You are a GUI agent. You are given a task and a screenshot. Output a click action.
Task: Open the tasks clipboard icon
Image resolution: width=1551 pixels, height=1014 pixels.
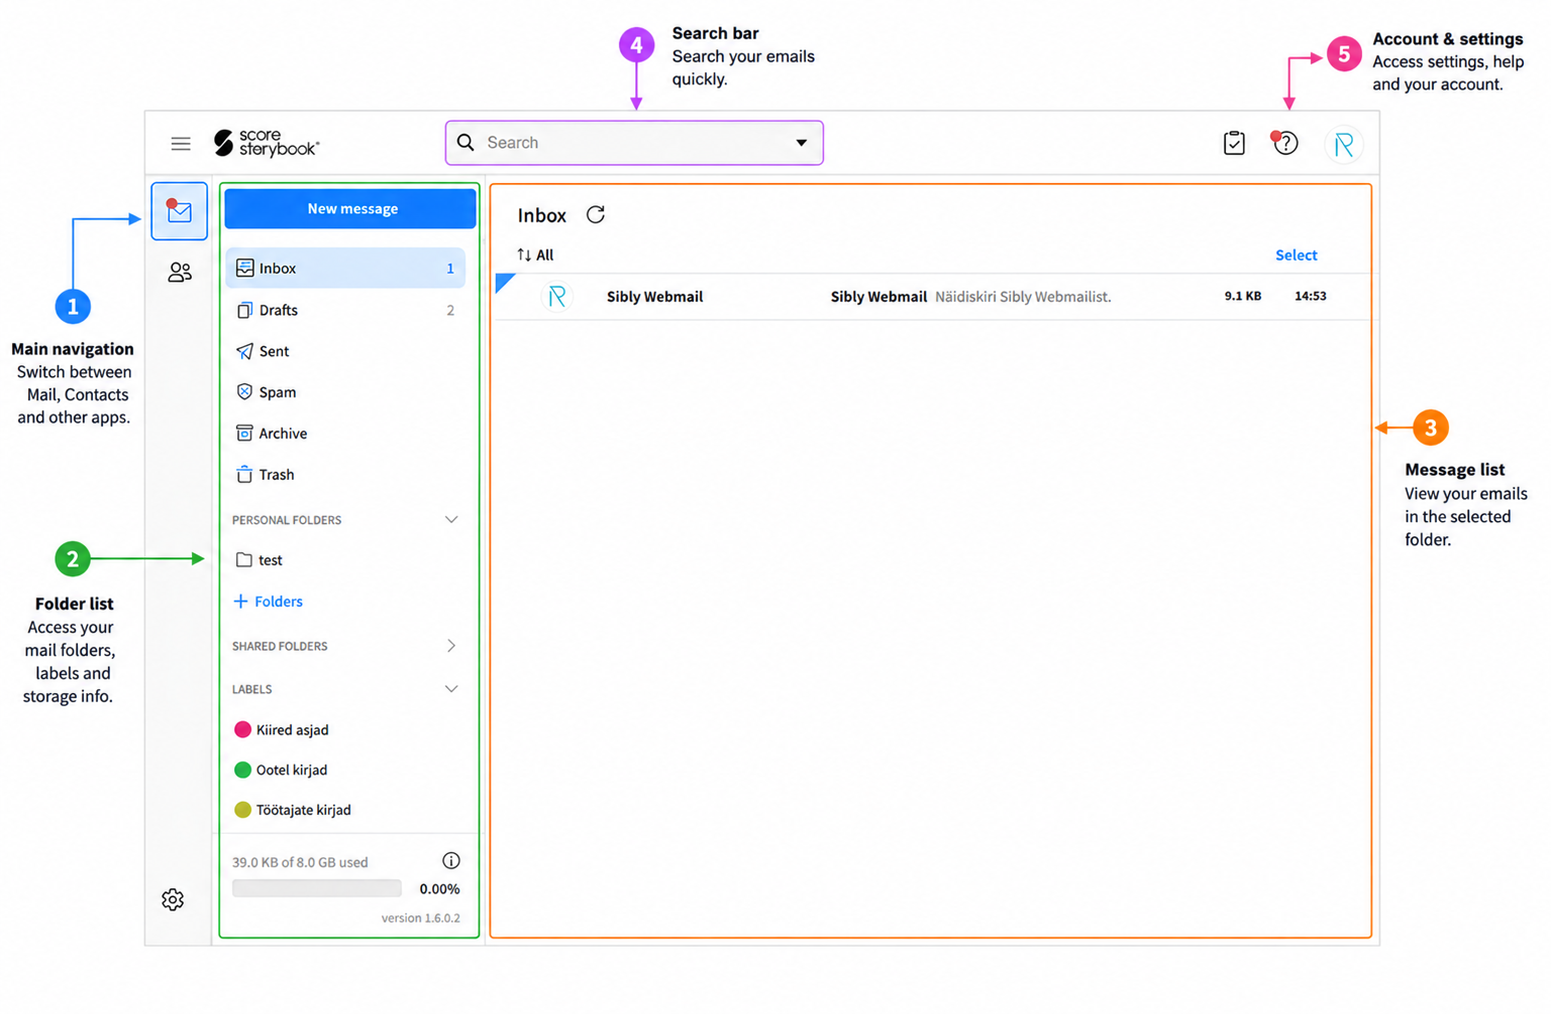(1234, 143)
